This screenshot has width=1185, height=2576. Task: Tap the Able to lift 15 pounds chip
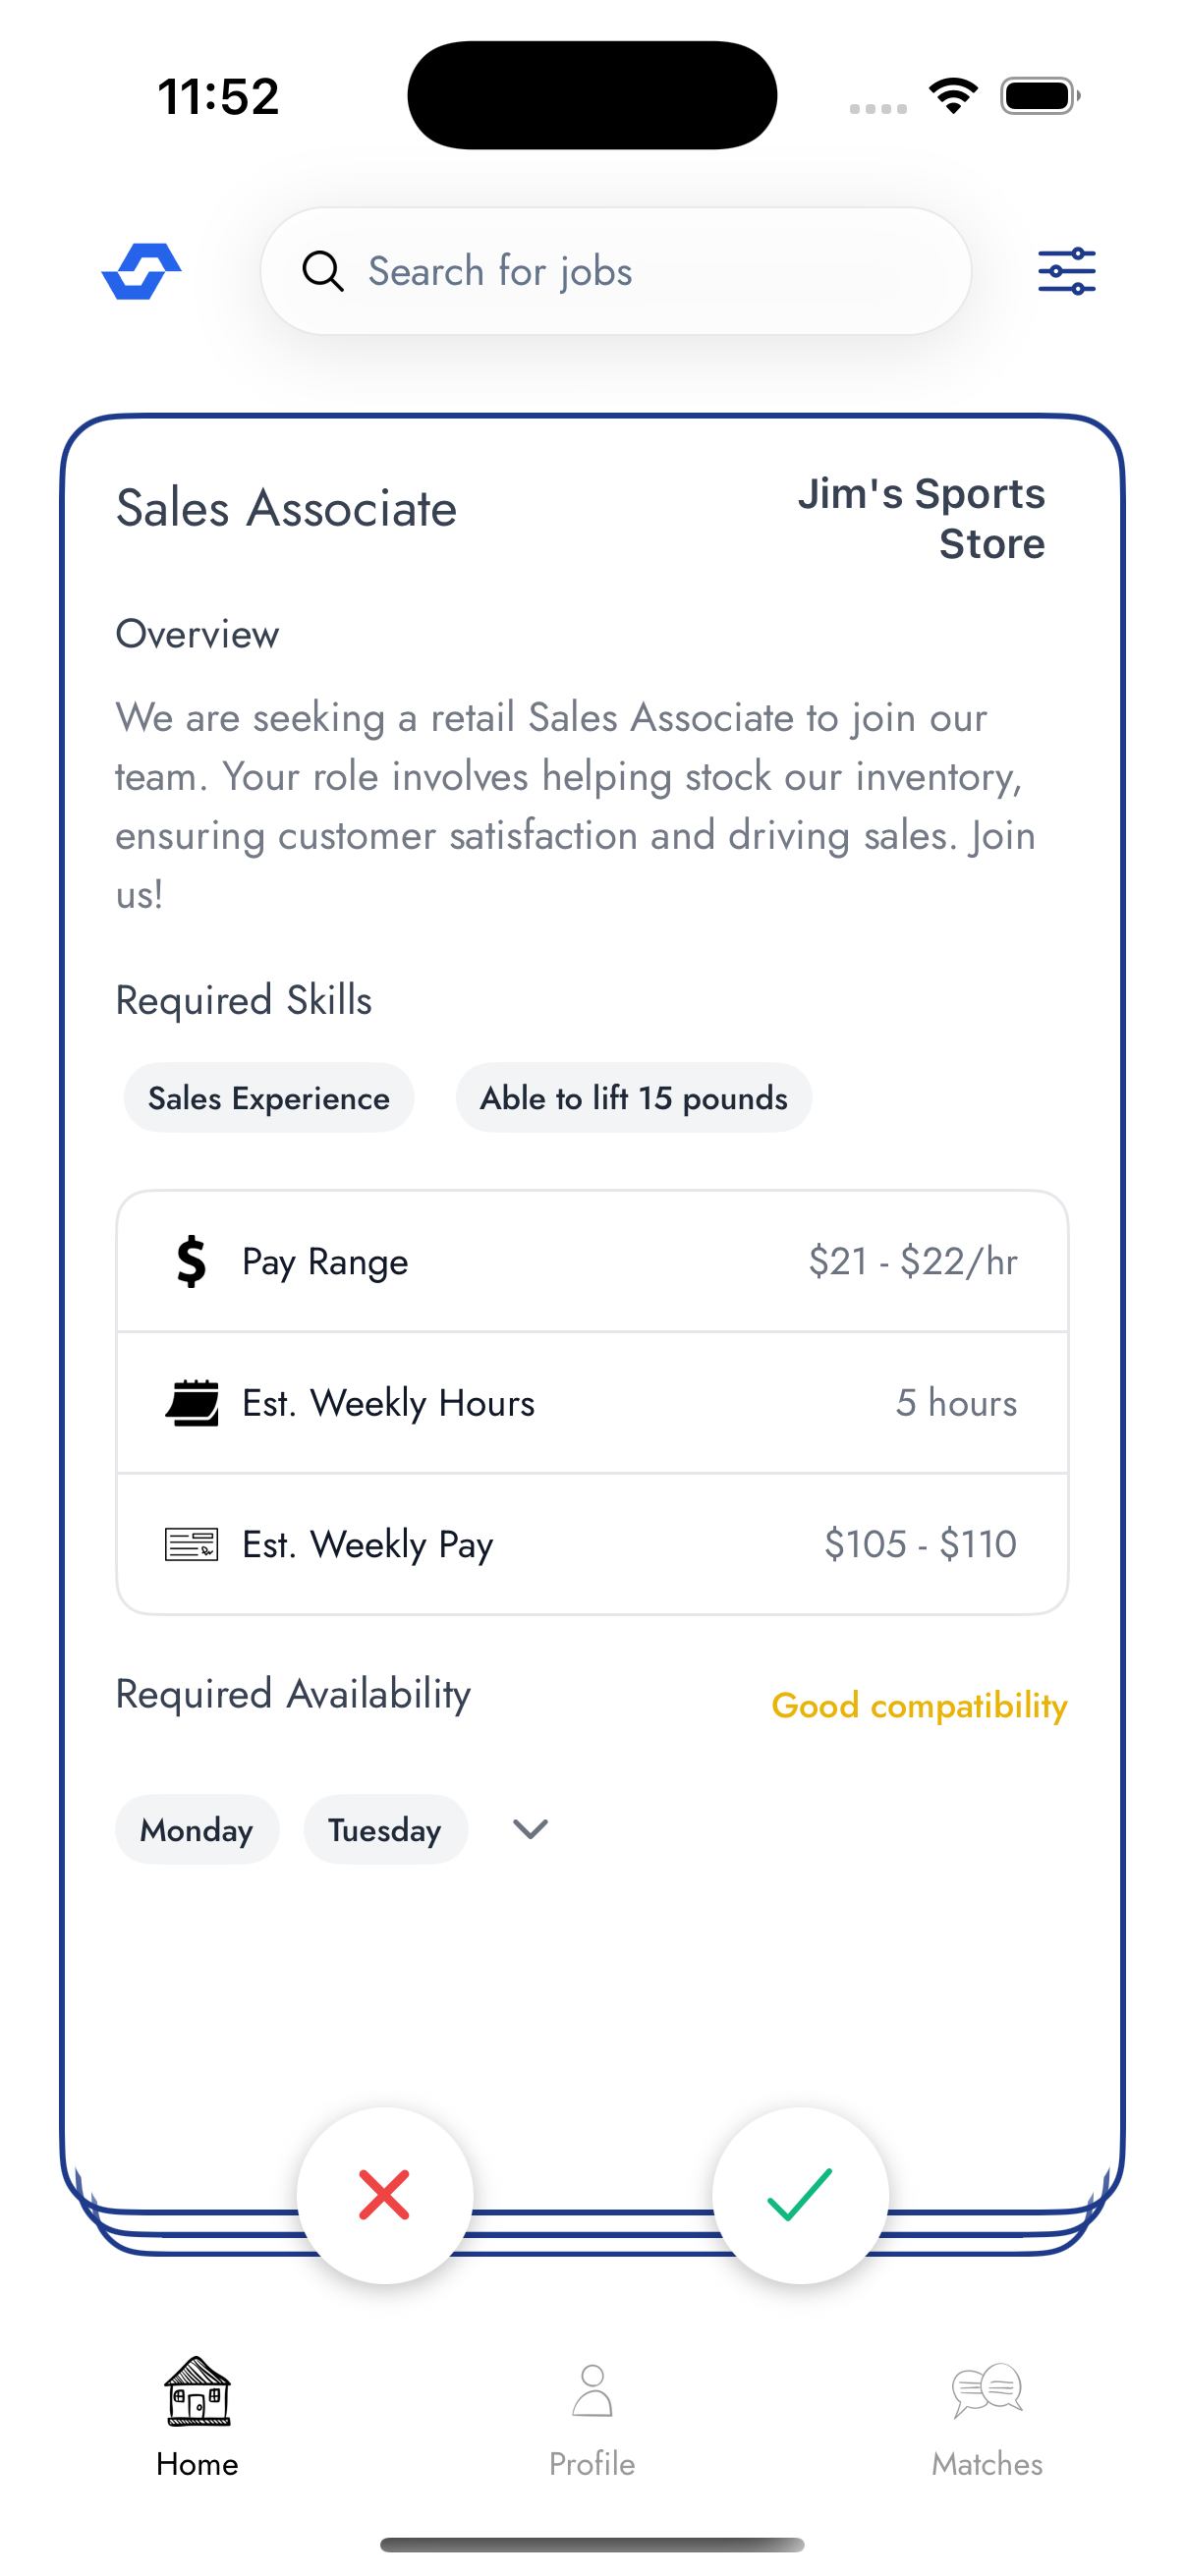tap(633, 1098)
